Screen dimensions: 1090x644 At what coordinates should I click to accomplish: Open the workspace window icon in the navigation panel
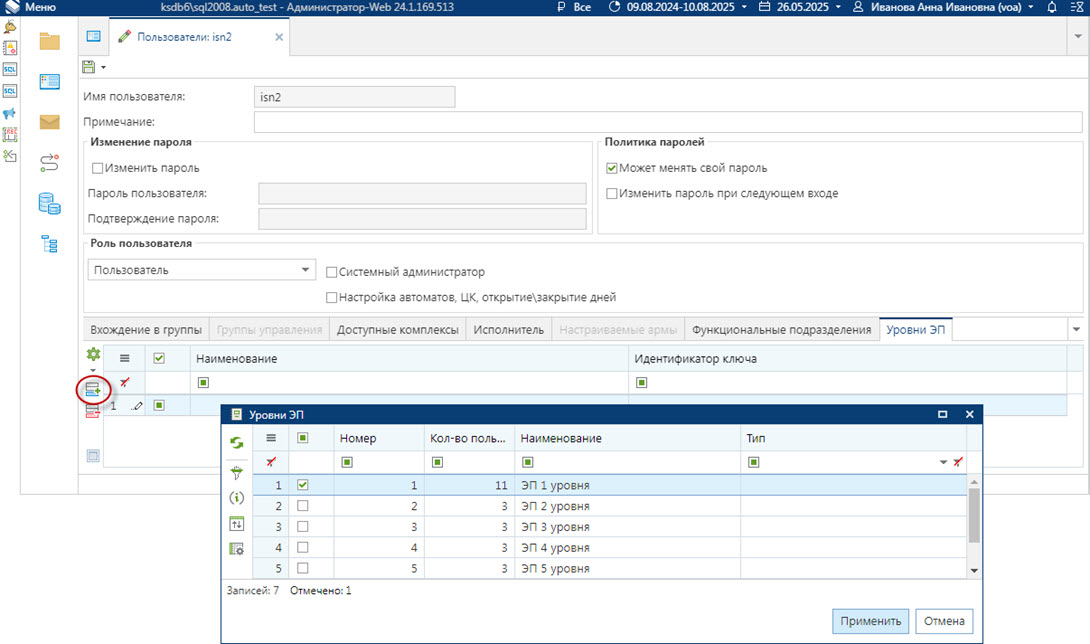(x=49, y=82)
